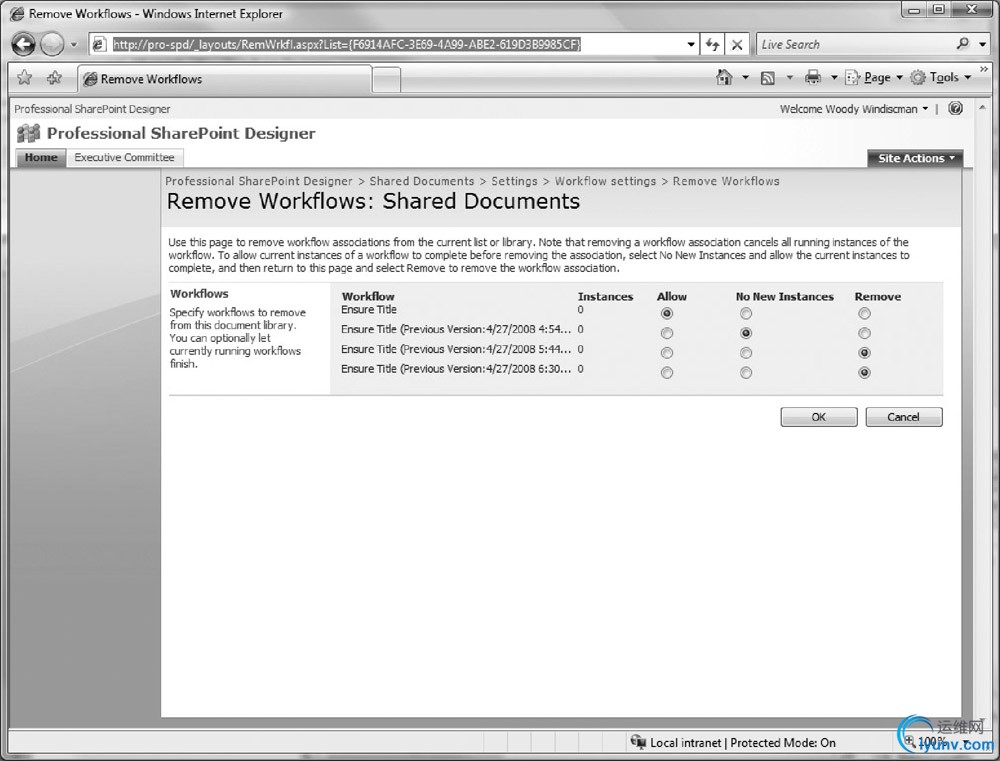Click the Live Search input box

(855, 45)
